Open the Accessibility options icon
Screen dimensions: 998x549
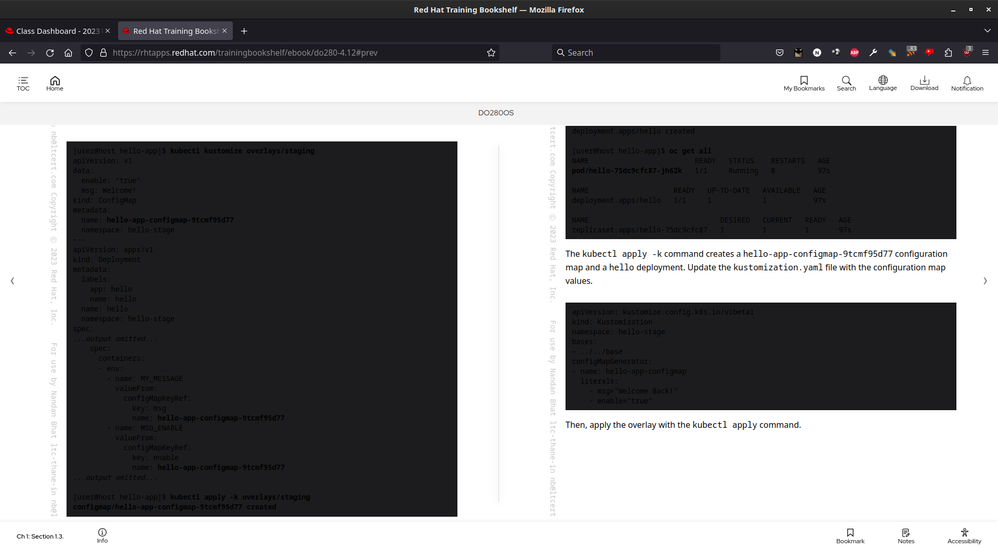[964, 536]
